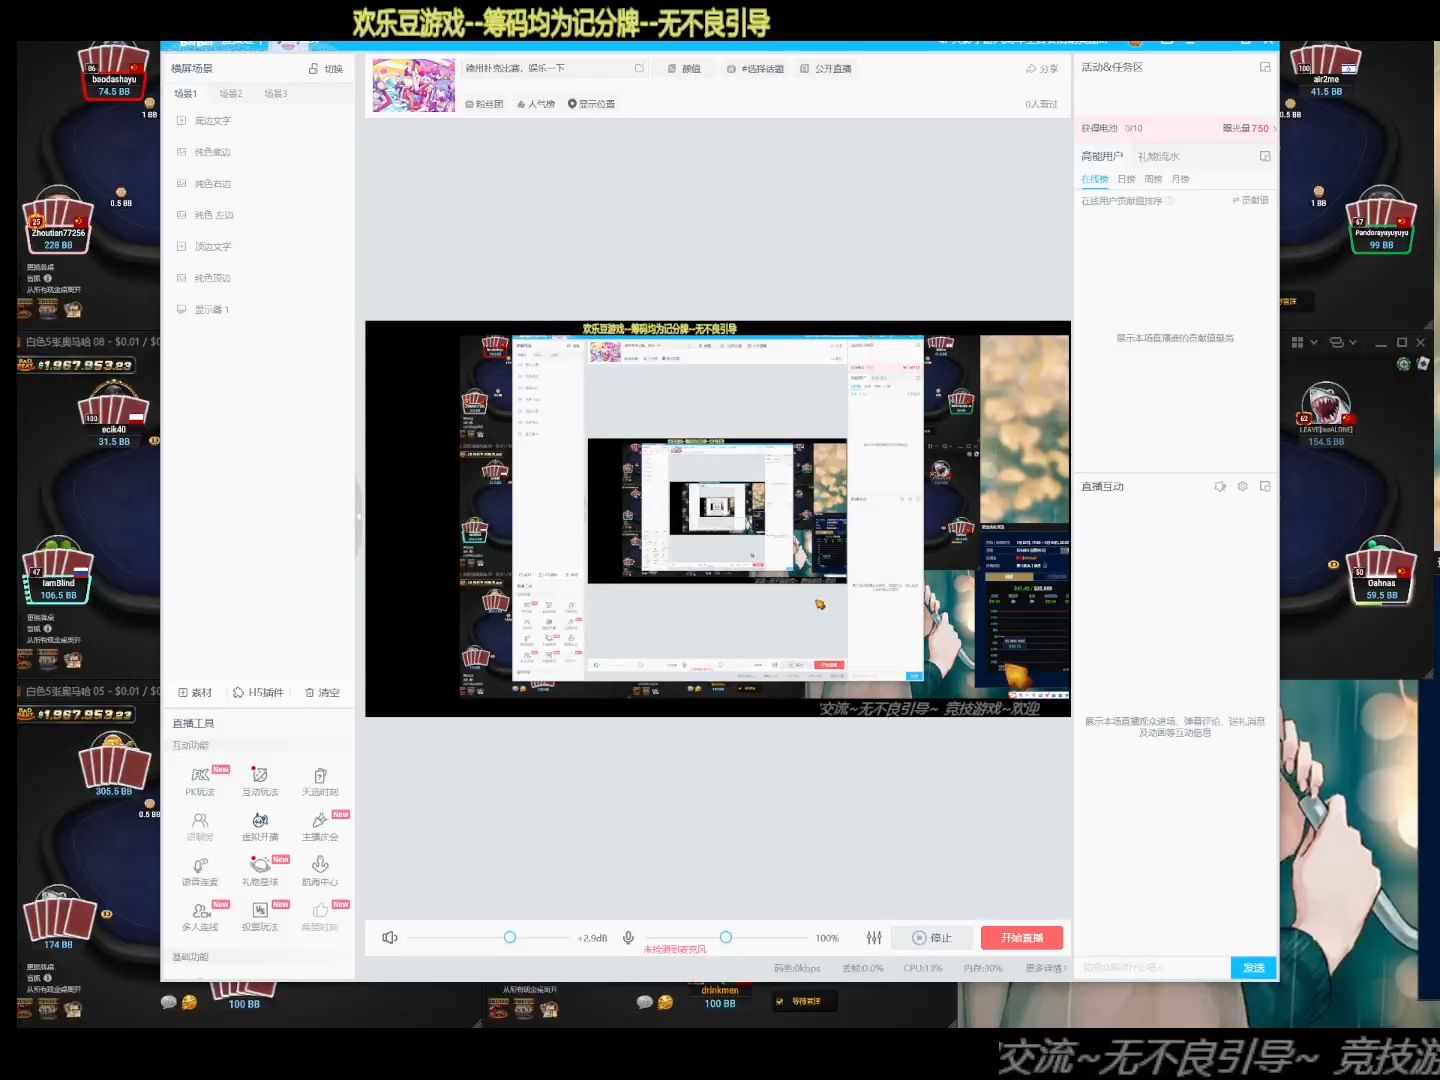Viewport: 1440px width, 1080px height.
Task: Click the microphone icon
Action: [628, 937]
